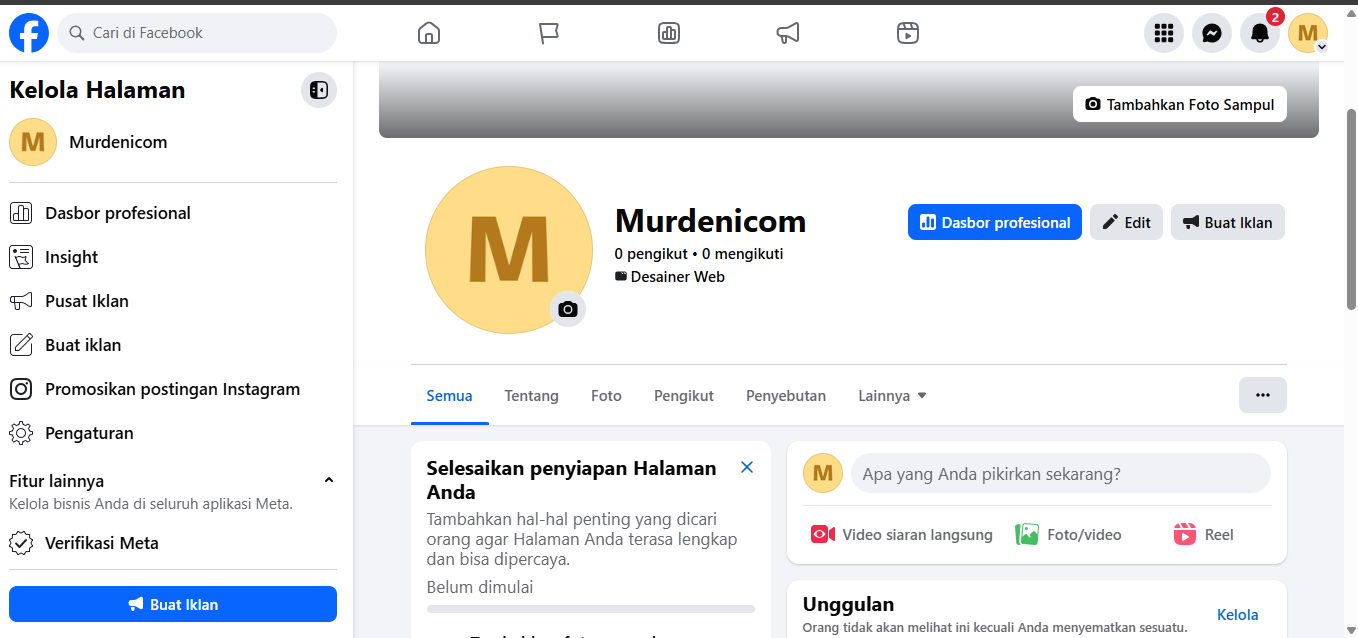This screenshot has height=638, width=1358.
Task: Open Ads megaphone icon in top navigation
Action: [788, 33]
